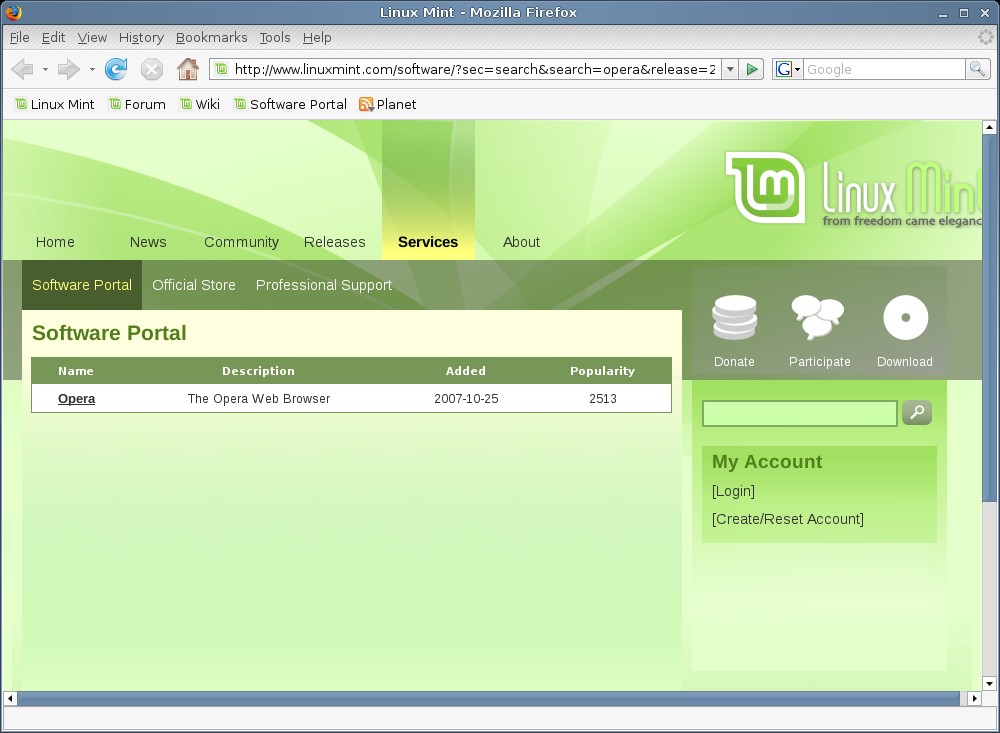Click the vertical scrollbar thumb
The image size is (1000, 733).
[989, 317]
